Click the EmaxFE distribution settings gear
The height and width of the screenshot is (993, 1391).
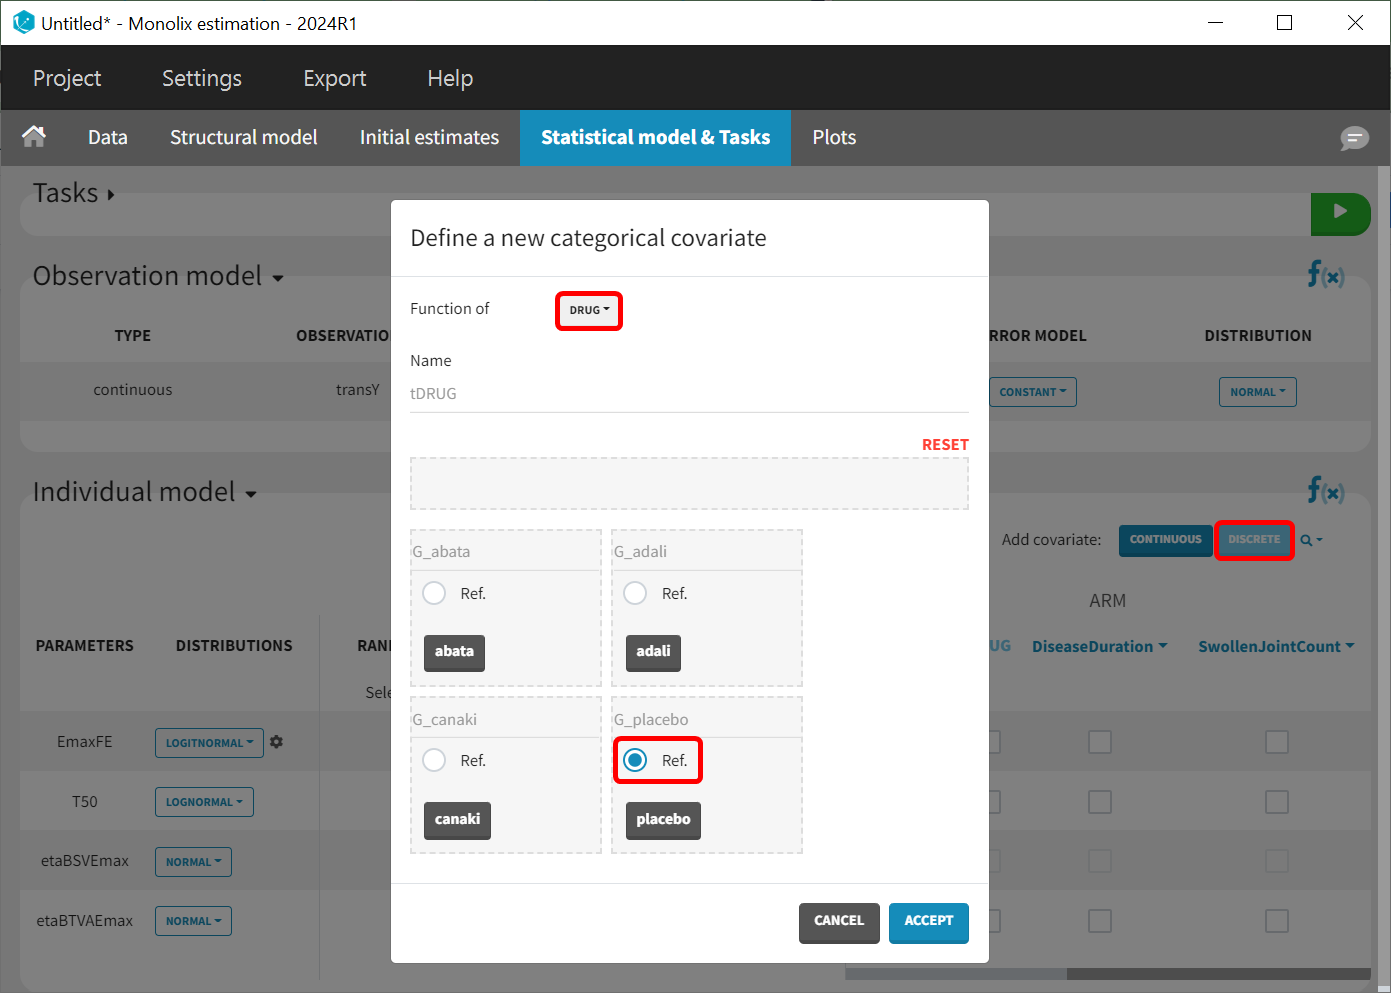point(277,742)
